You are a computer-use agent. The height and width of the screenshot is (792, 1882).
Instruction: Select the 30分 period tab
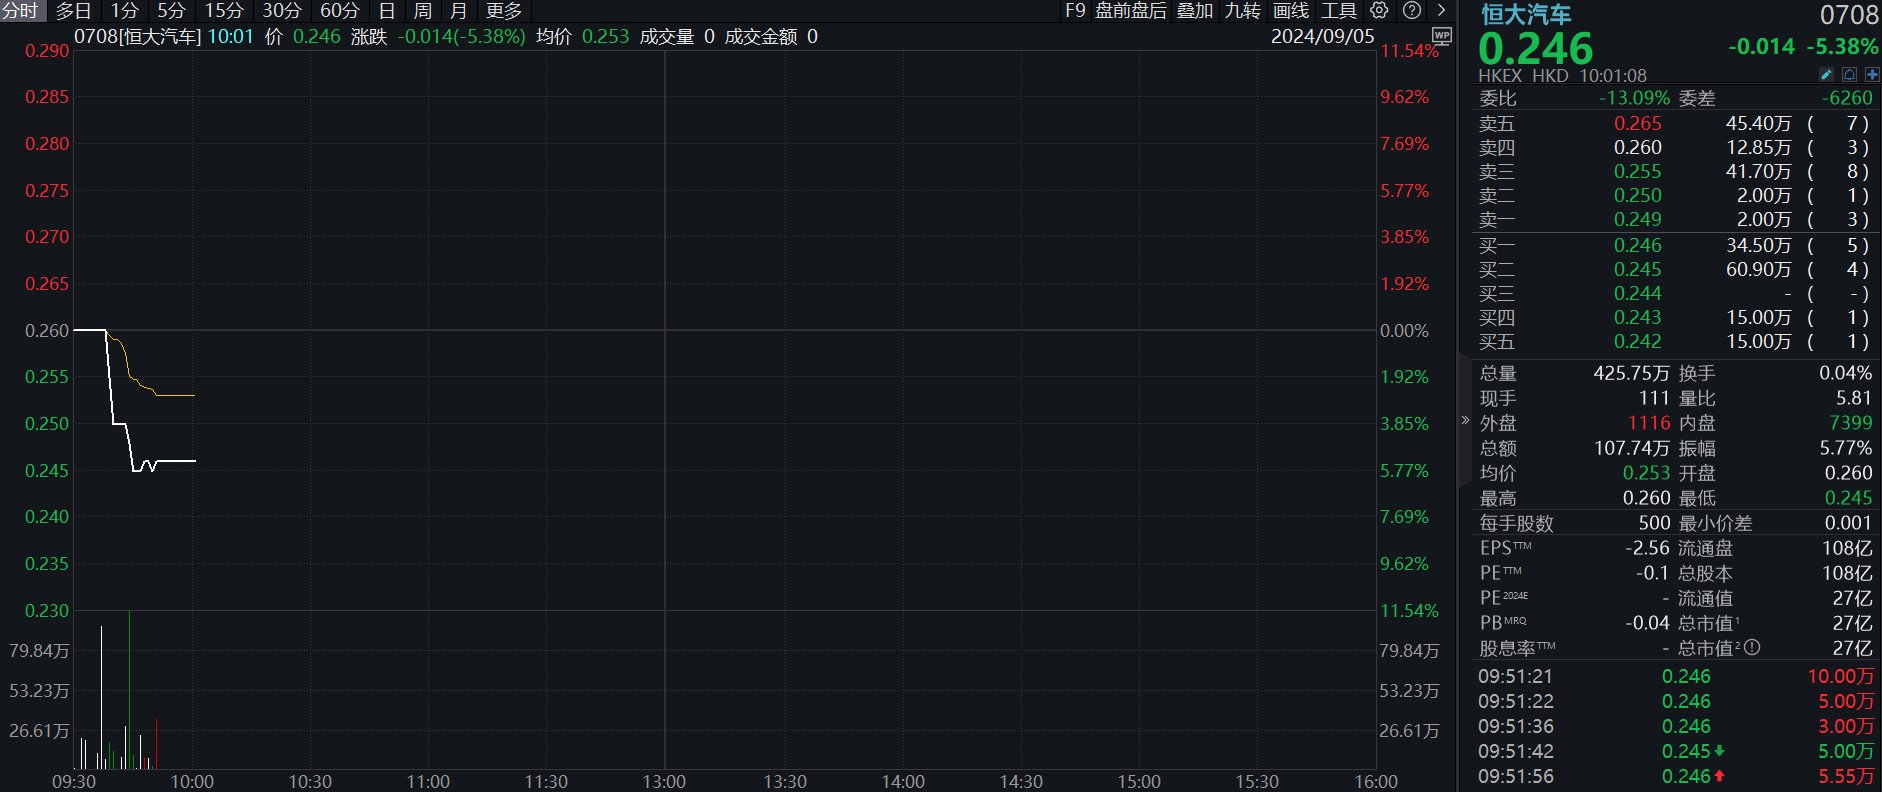[282, 11]
